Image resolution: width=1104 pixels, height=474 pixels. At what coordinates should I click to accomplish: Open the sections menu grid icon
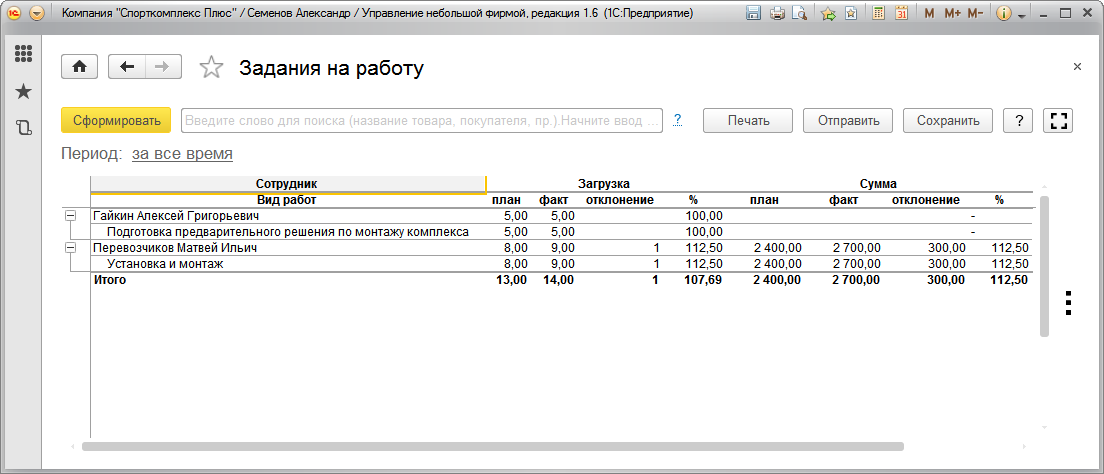tap(23, 54)
